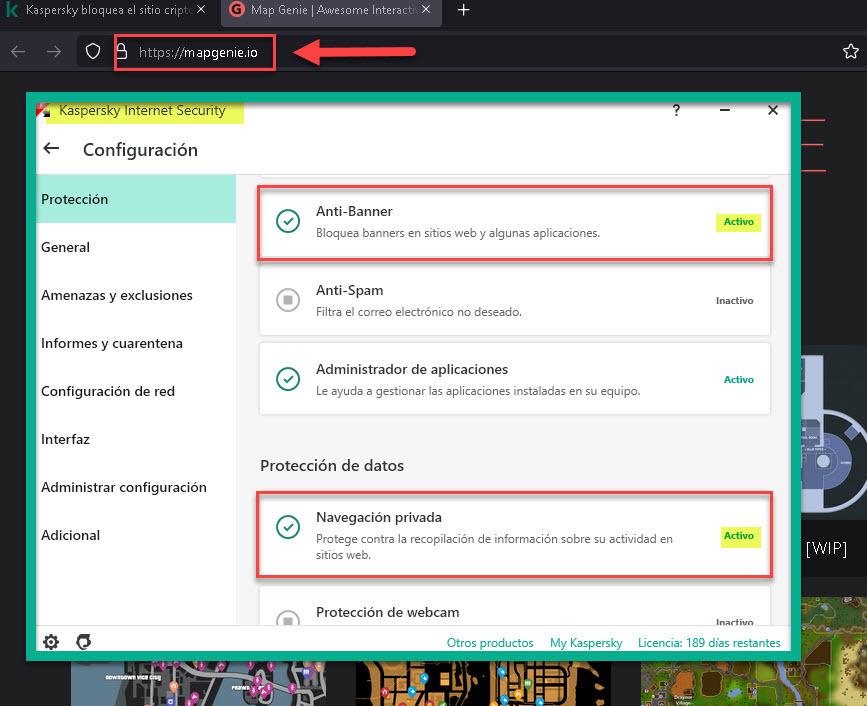Viewport: 867px width, 706px height.
Task: Switch to Kaspersky bloquea el sitio tab
Action: pyautogui.click(x=106, y=10)
